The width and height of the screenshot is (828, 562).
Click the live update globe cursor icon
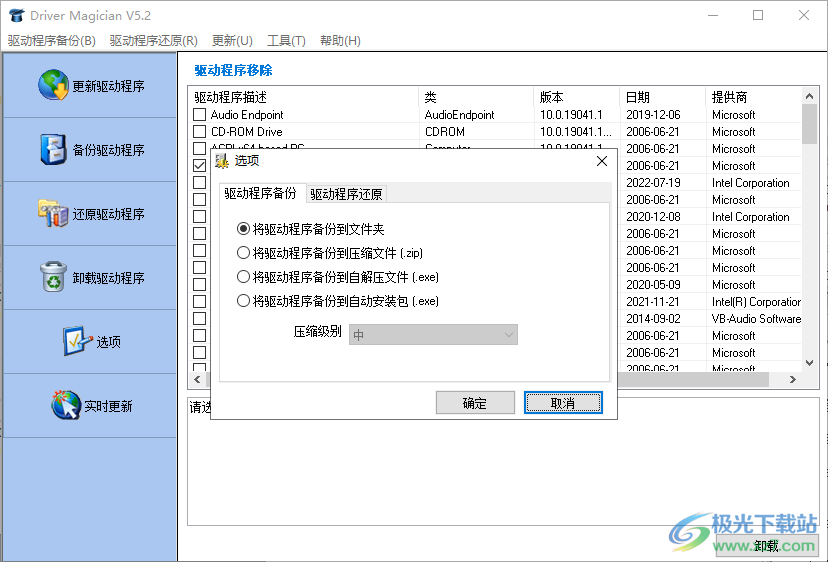[66, 405]
